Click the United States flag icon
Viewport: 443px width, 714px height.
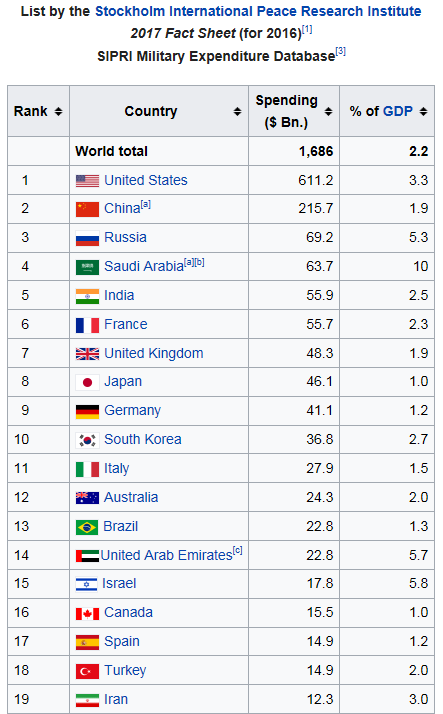(x=87, y=181)
